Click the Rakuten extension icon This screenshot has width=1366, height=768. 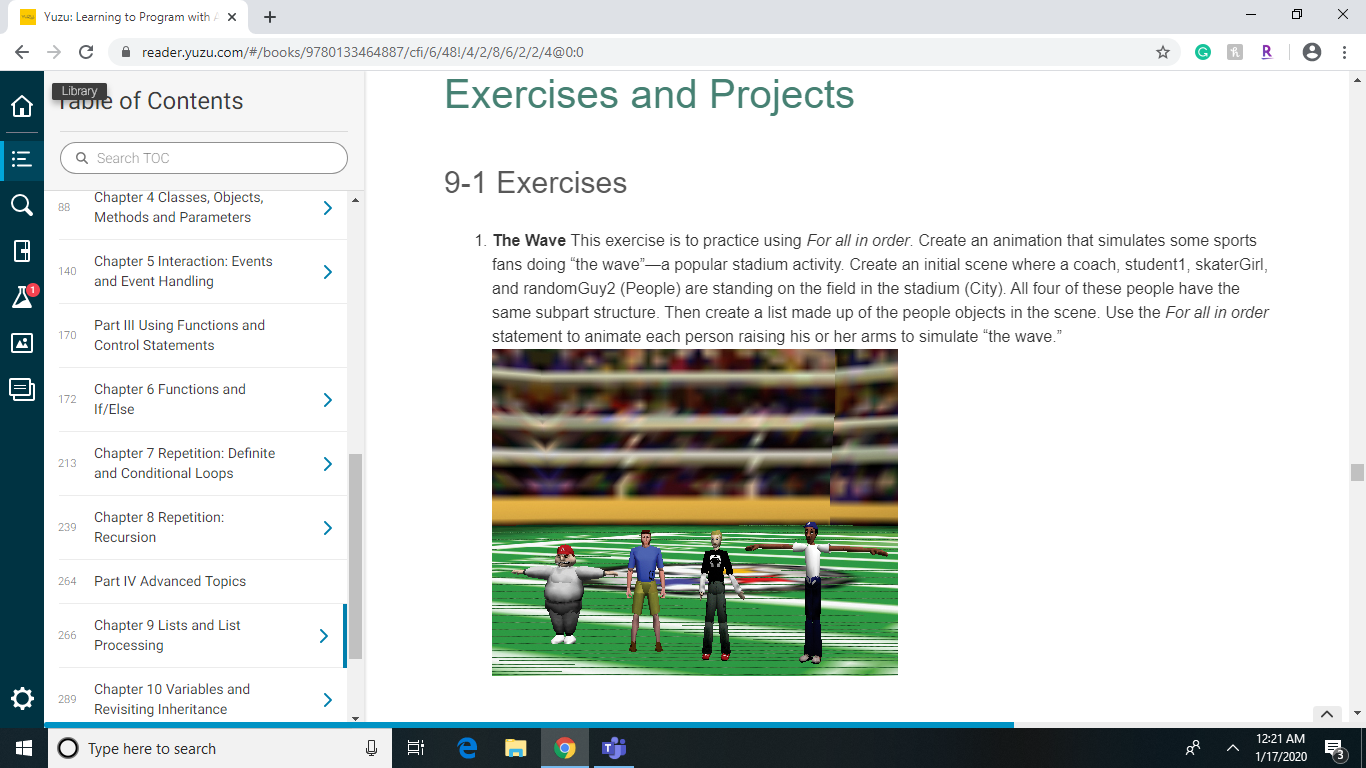pyautogui.click(x=1266, y=50)
